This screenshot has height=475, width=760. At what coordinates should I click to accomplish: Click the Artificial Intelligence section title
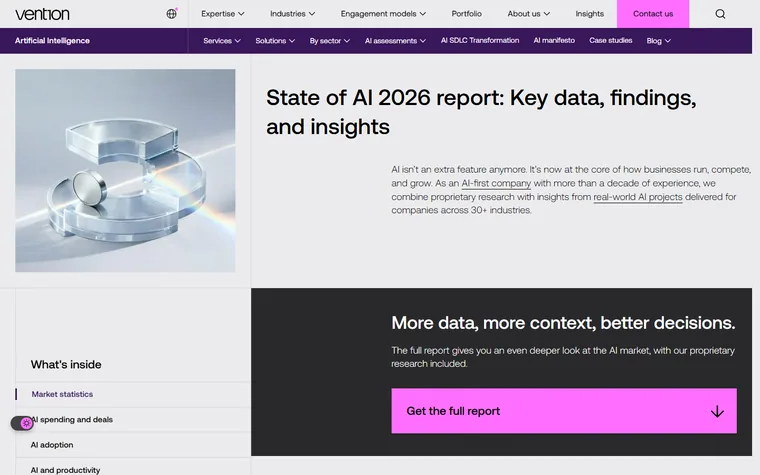[x=52, y=41]
